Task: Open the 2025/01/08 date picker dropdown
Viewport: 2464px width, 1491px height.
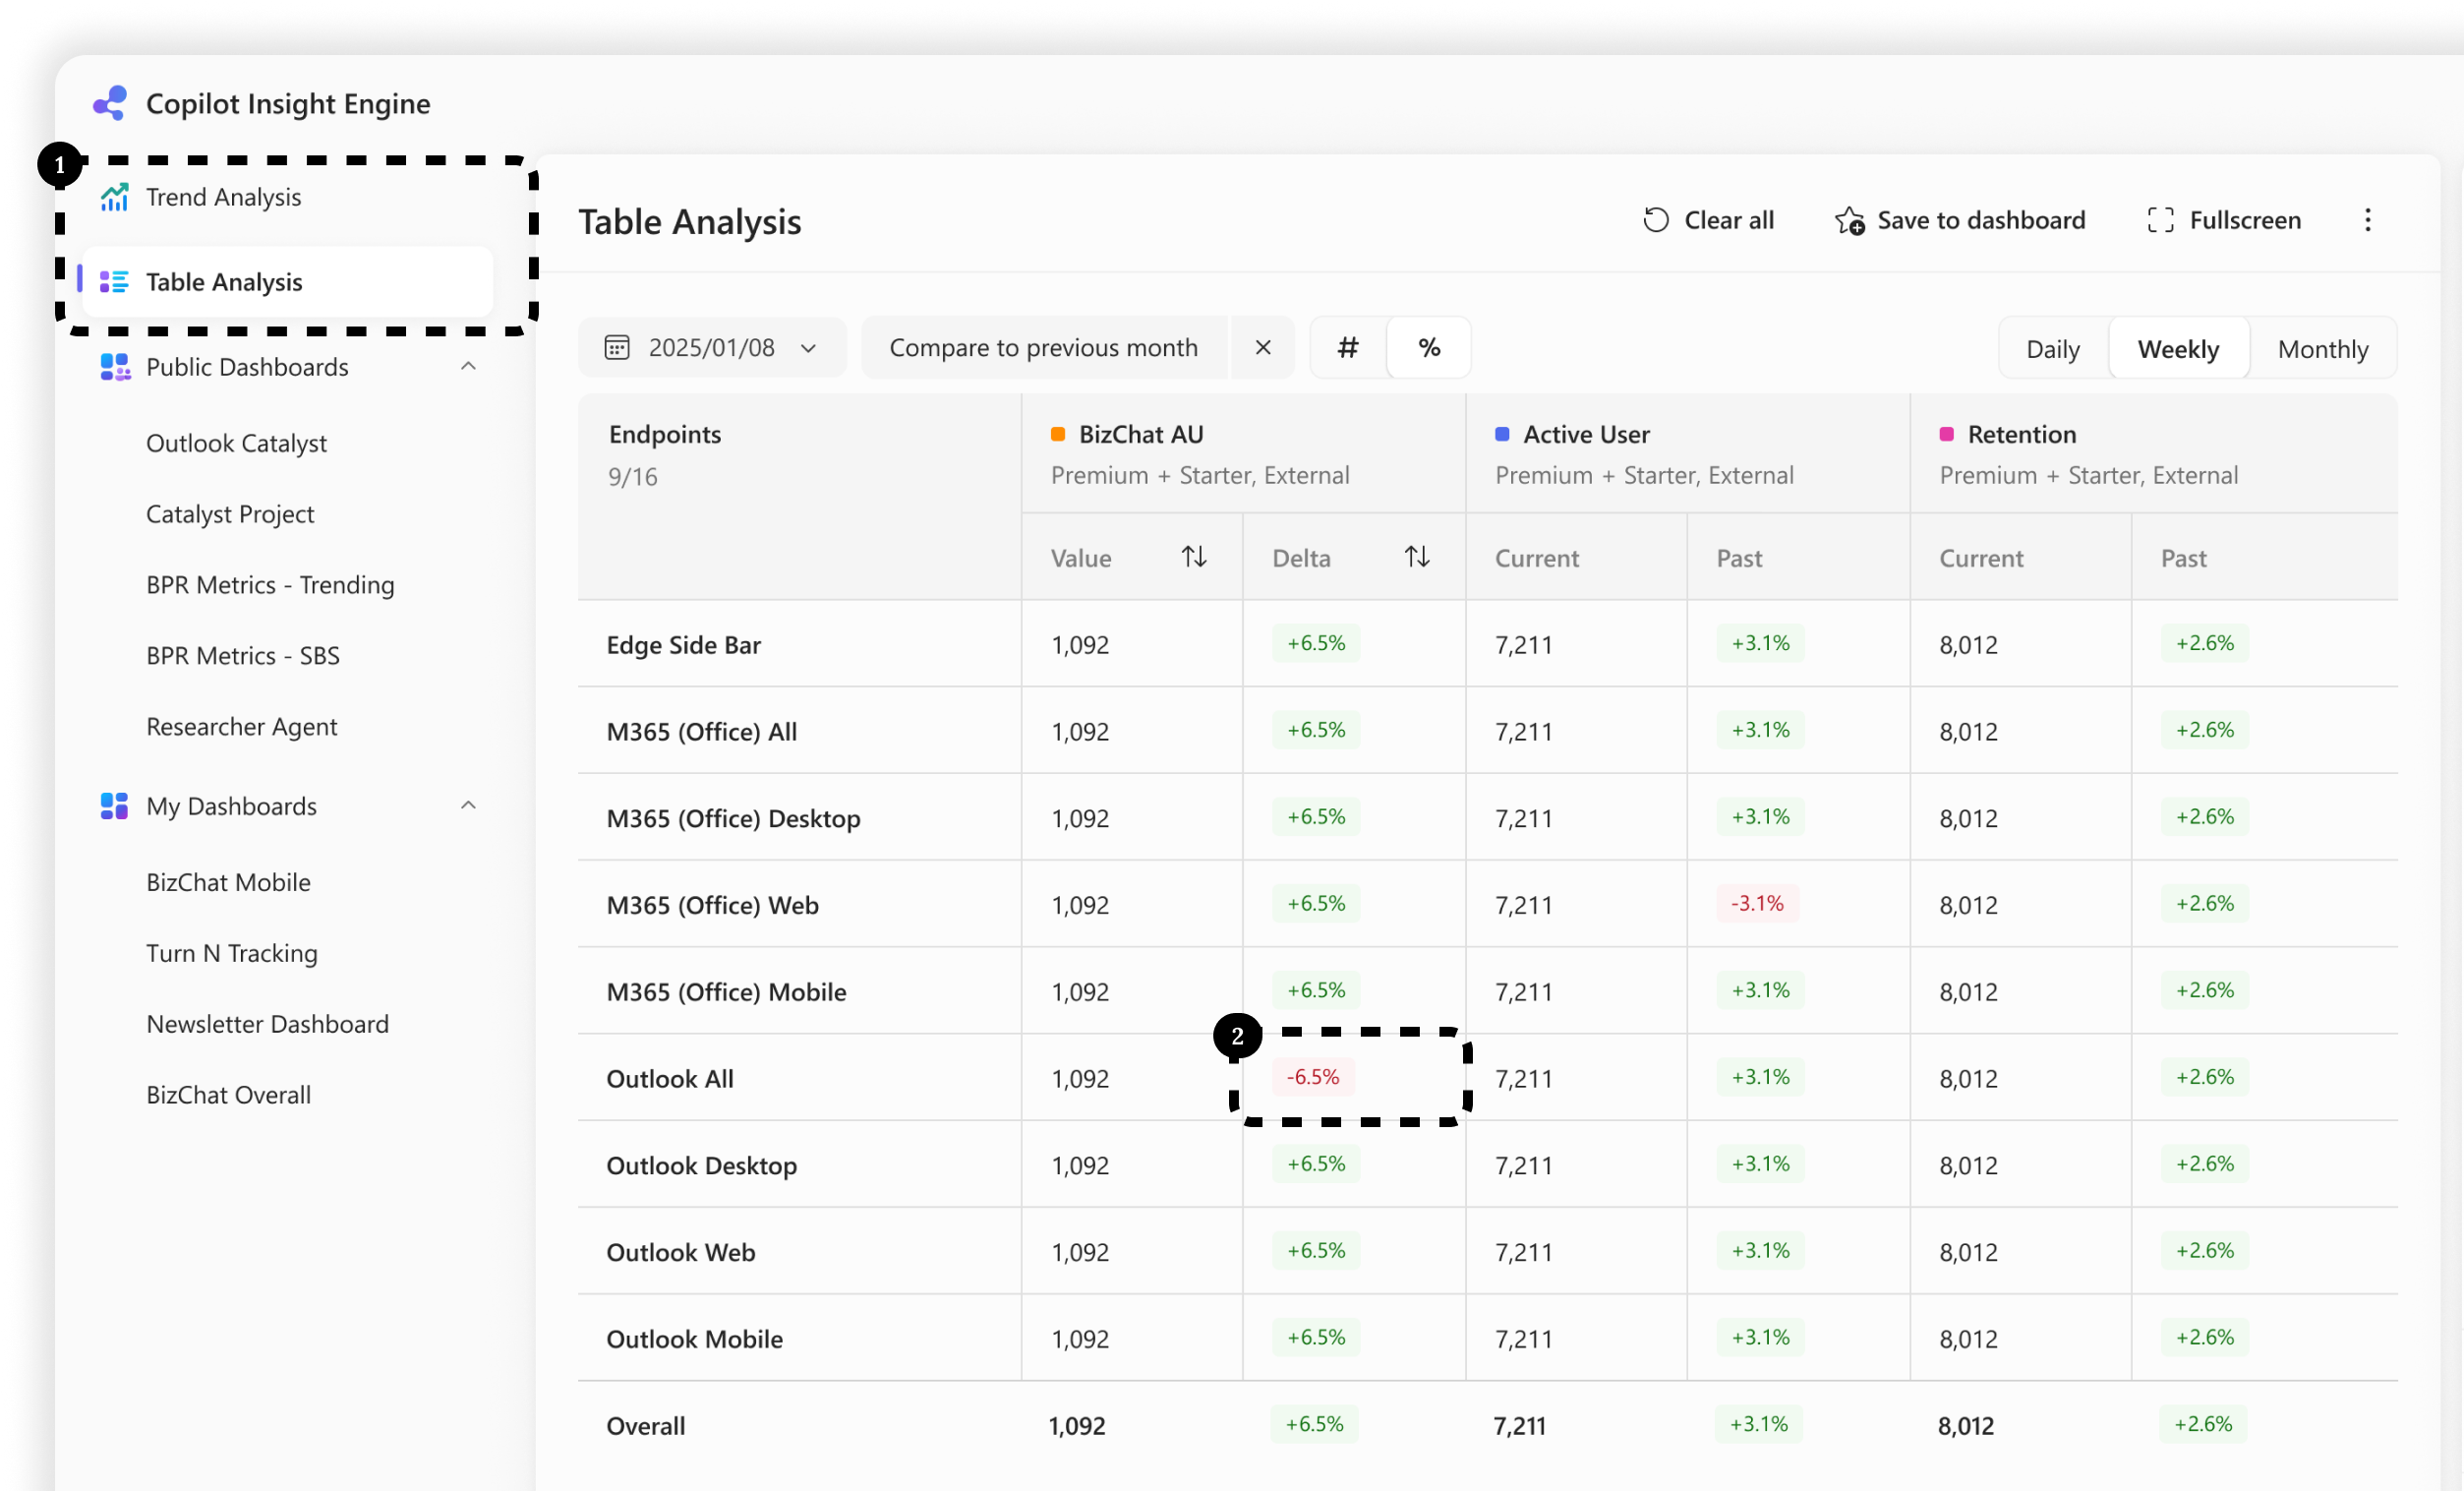Action: 711,348
